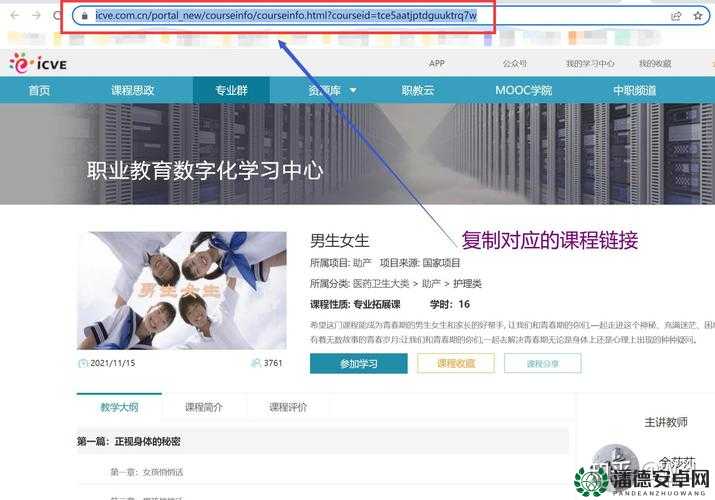Switch to the 课程简介 tab
Image resolution: width=715 pixels, height=500 pixels.
(x=204, y=407)
